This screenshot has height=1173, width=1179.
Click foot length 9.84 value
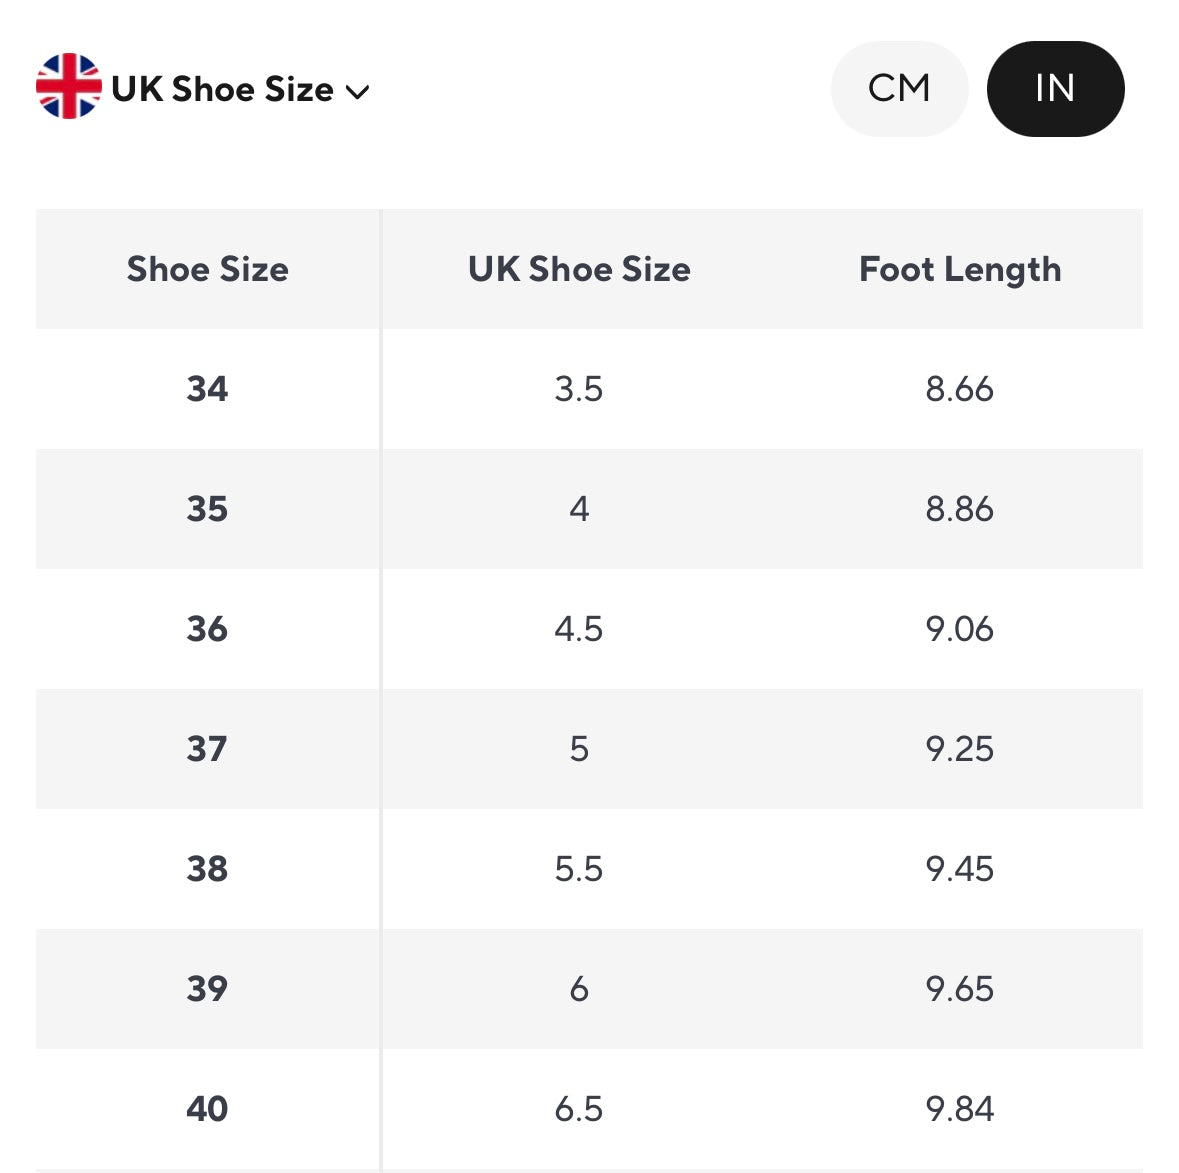pos(960,1108)
